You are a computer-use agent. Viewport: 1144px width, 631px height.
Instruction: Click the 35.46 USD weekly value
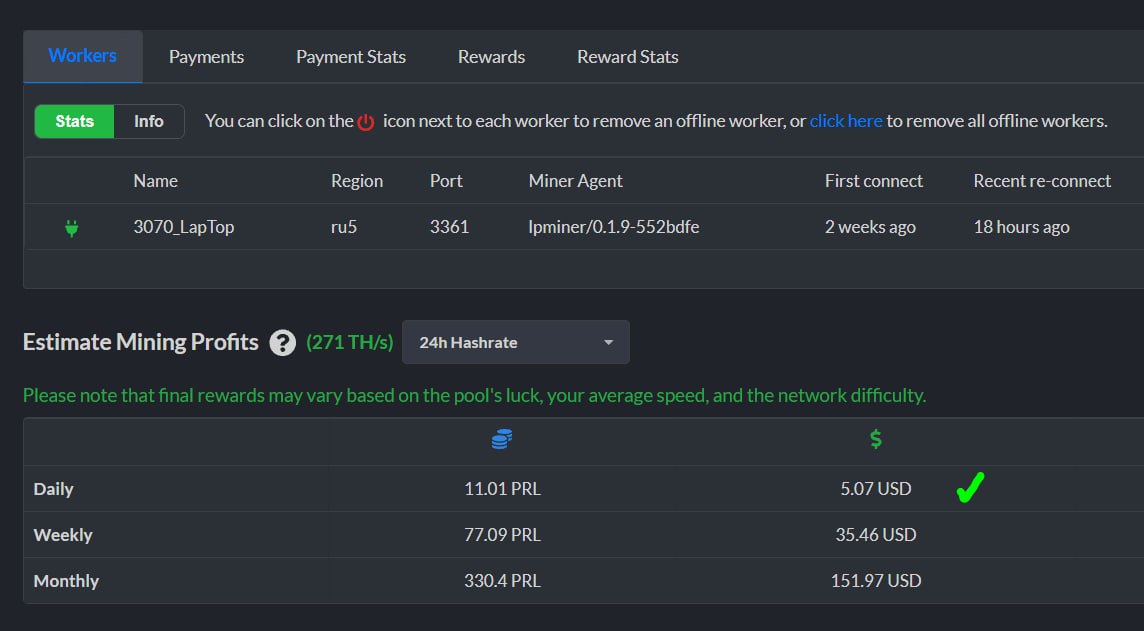pyautogui.click(x=876, y=535)
